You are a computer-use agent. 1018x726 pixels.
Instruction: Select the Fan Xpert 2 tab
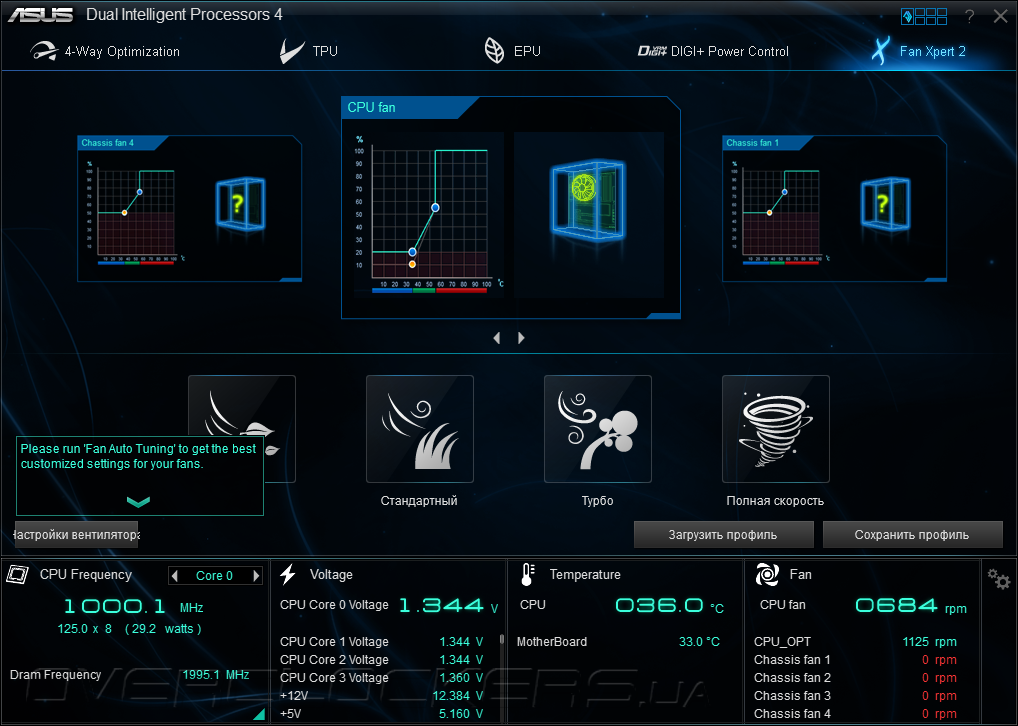(x=919, y=51)
